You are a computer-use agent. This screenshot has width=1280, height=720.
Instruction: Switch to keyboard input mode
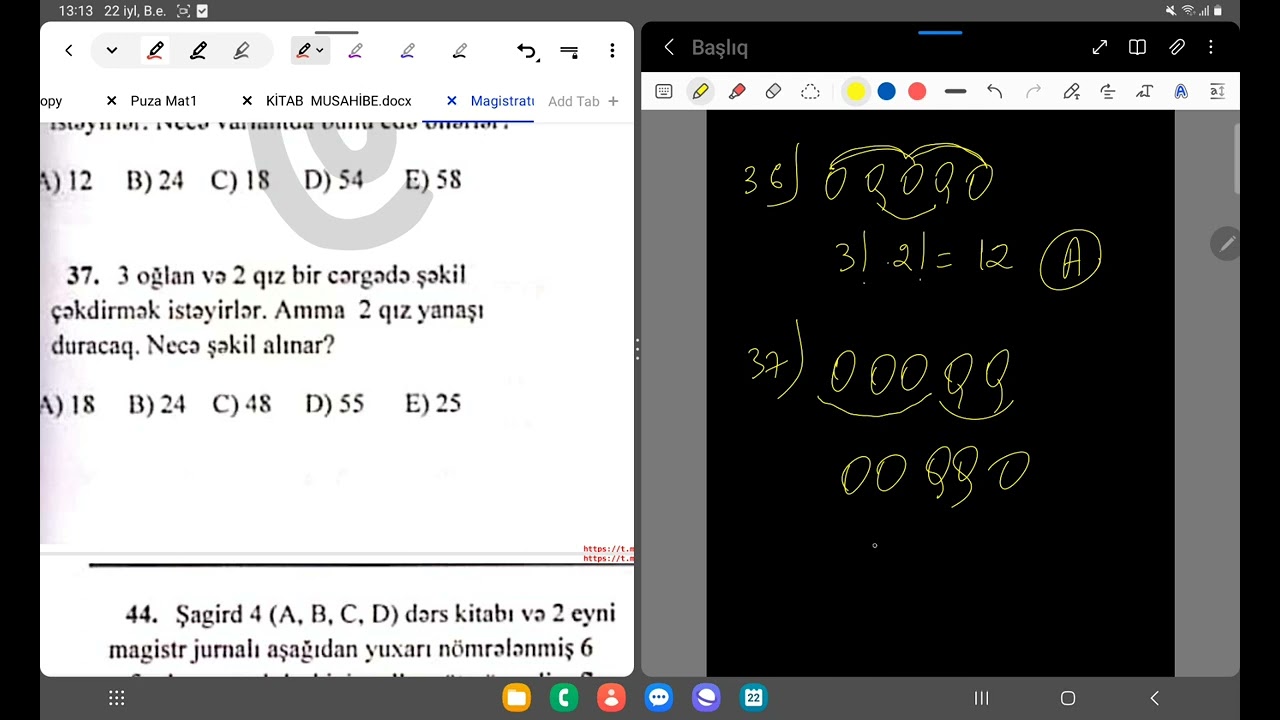(x=663, y=91)
